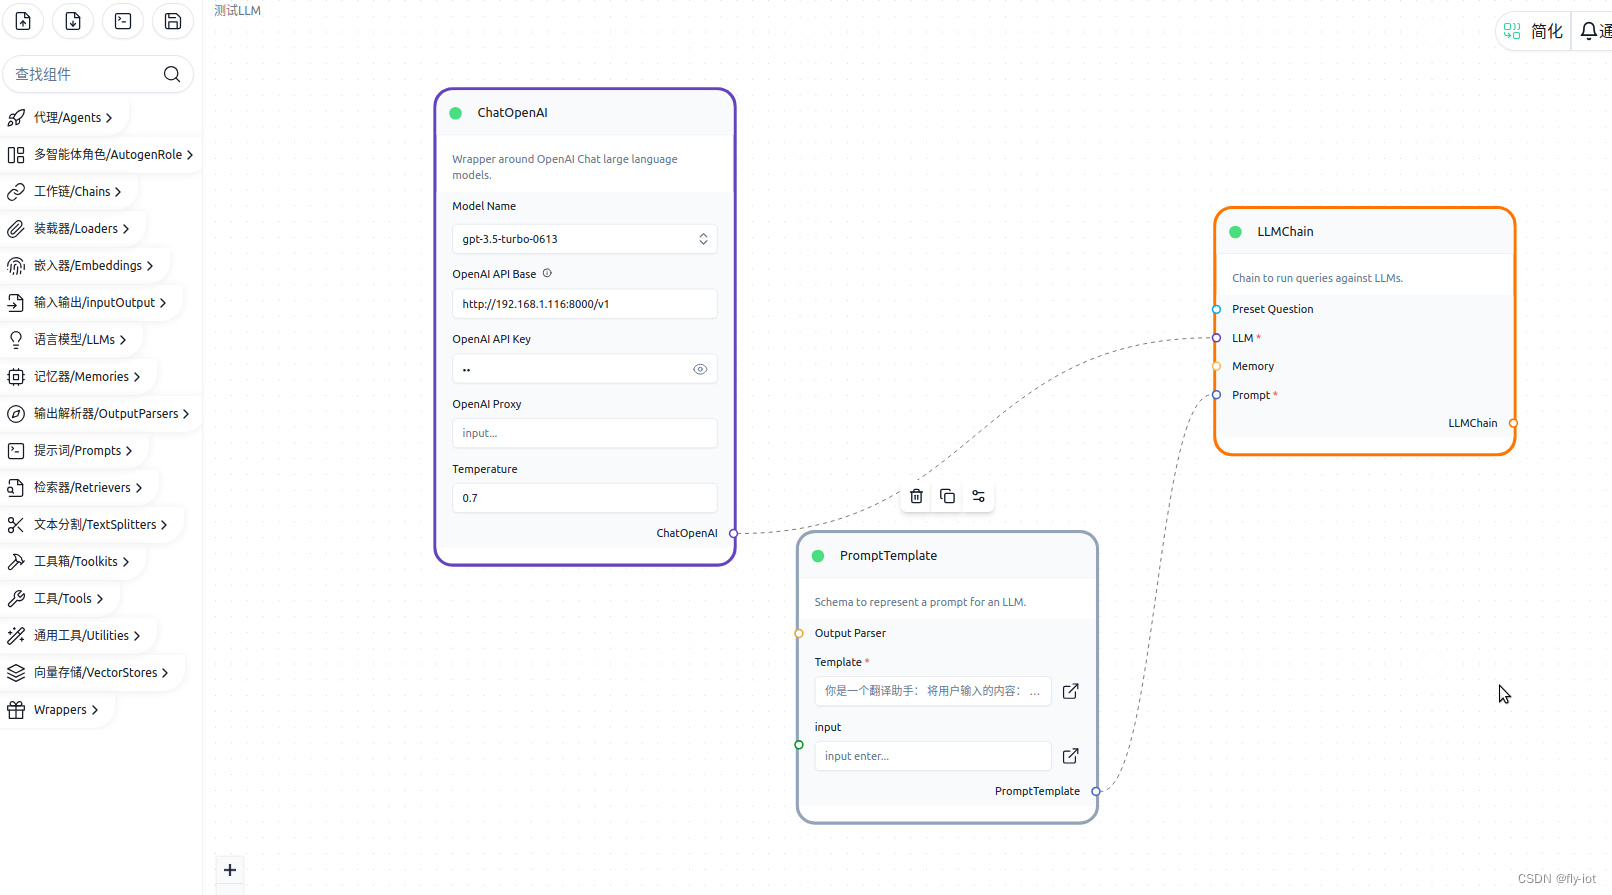The width and height of the screenshot is (1612, 895).
Task: Click the OpenAI Proxy input field
Action: pyautogui.click(x=585, y=433)
